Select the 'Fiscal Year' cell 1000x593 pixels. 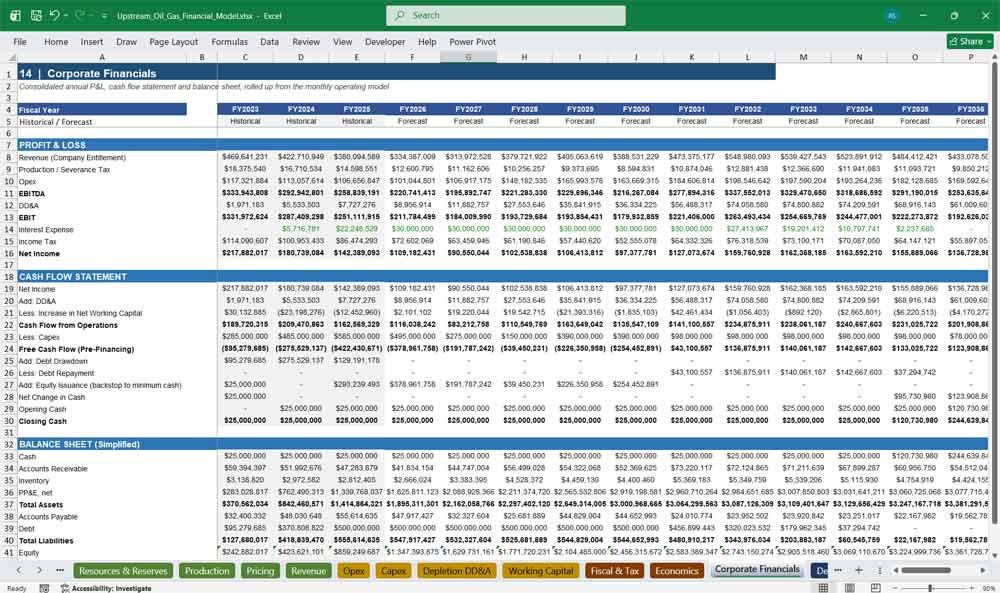102,110
